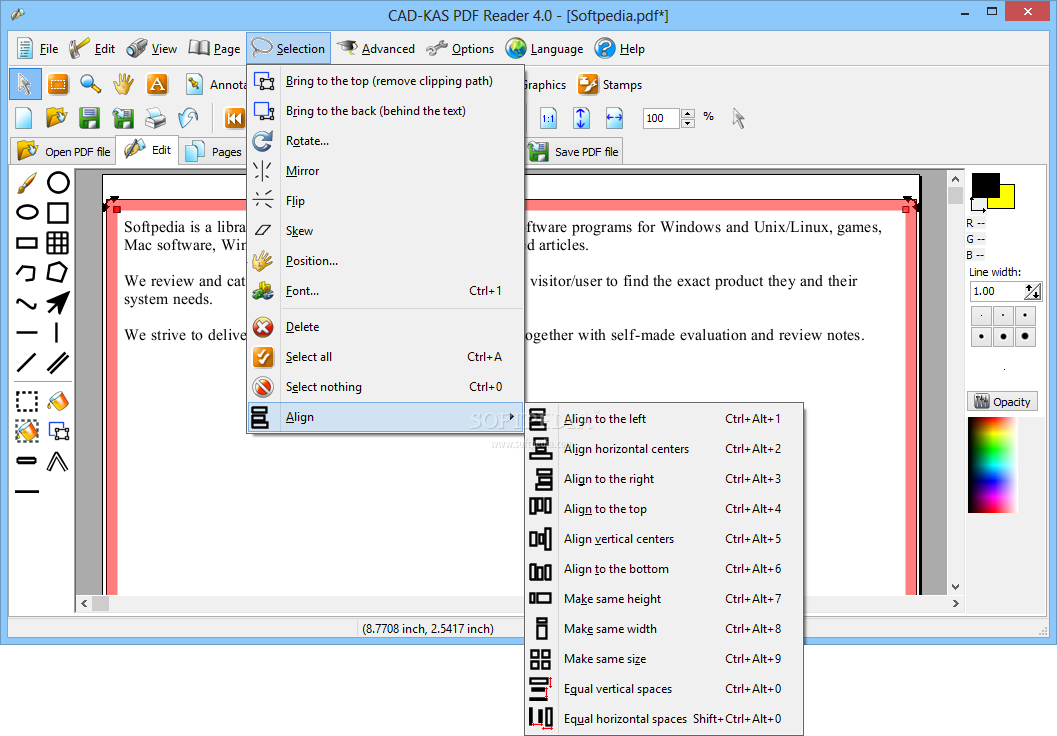Select the table grid drawing tool

pos(57,243)
